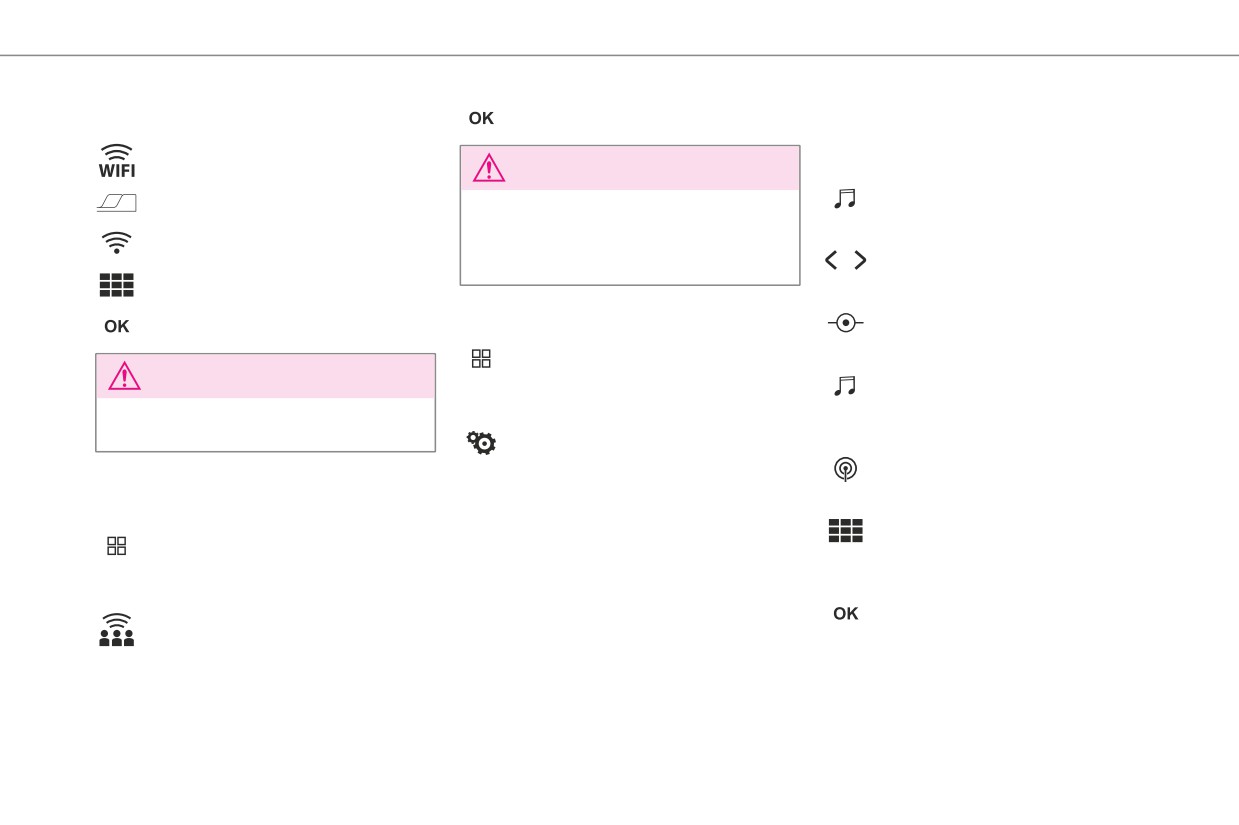Select the radio broadcast antenna icon
The height and width of the screenshot is (825, 1239).
coord(846,469)
